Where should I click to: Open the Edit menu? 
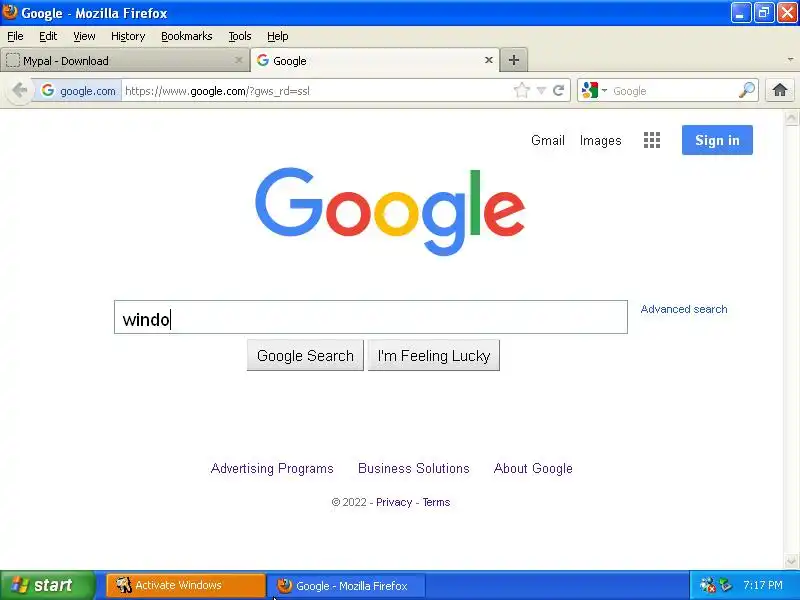tap(48, 36)
